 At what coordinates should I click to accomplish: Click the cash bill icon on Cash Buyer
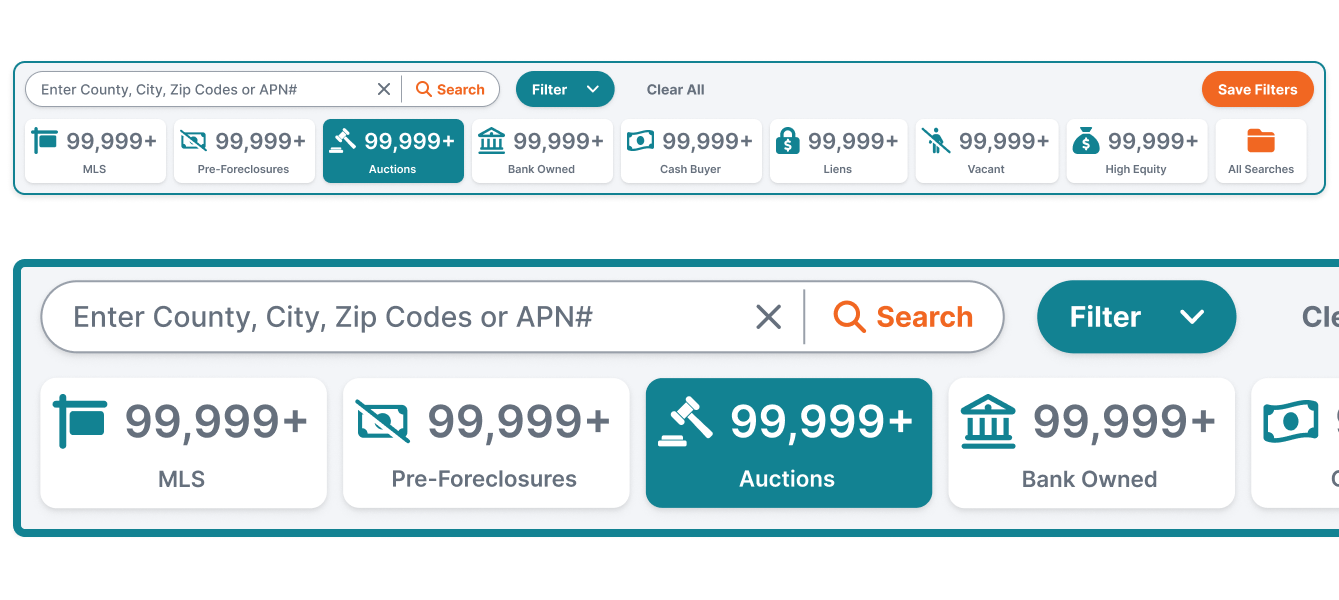pos(640,140)
